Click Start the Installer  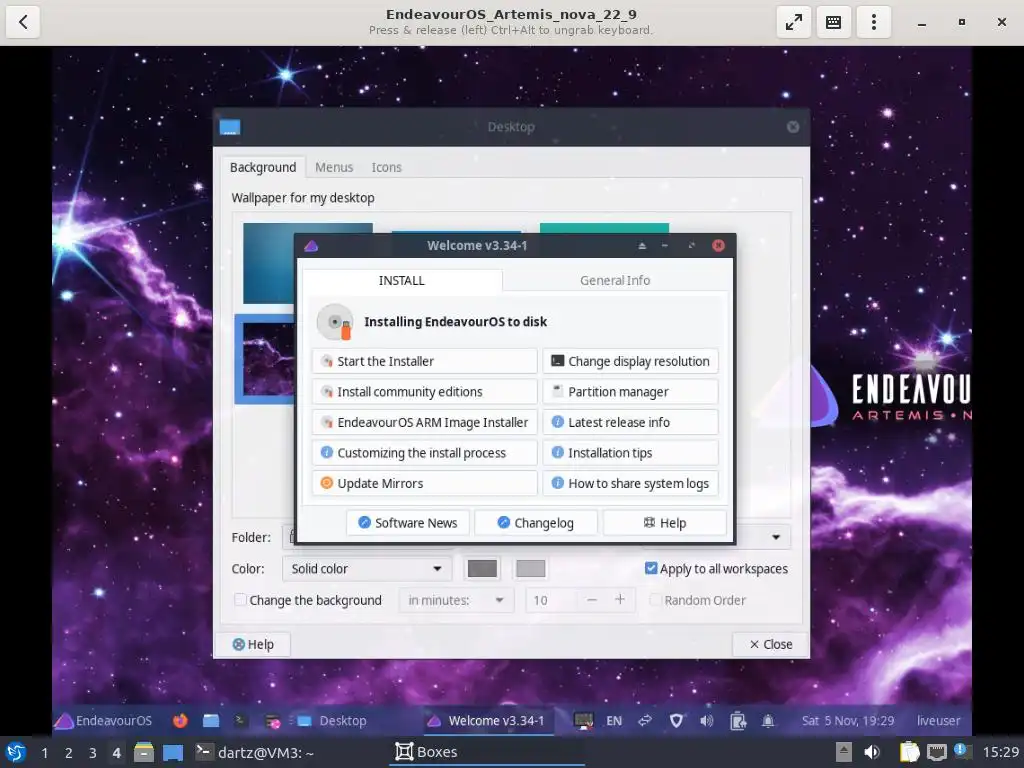(424, 361)
